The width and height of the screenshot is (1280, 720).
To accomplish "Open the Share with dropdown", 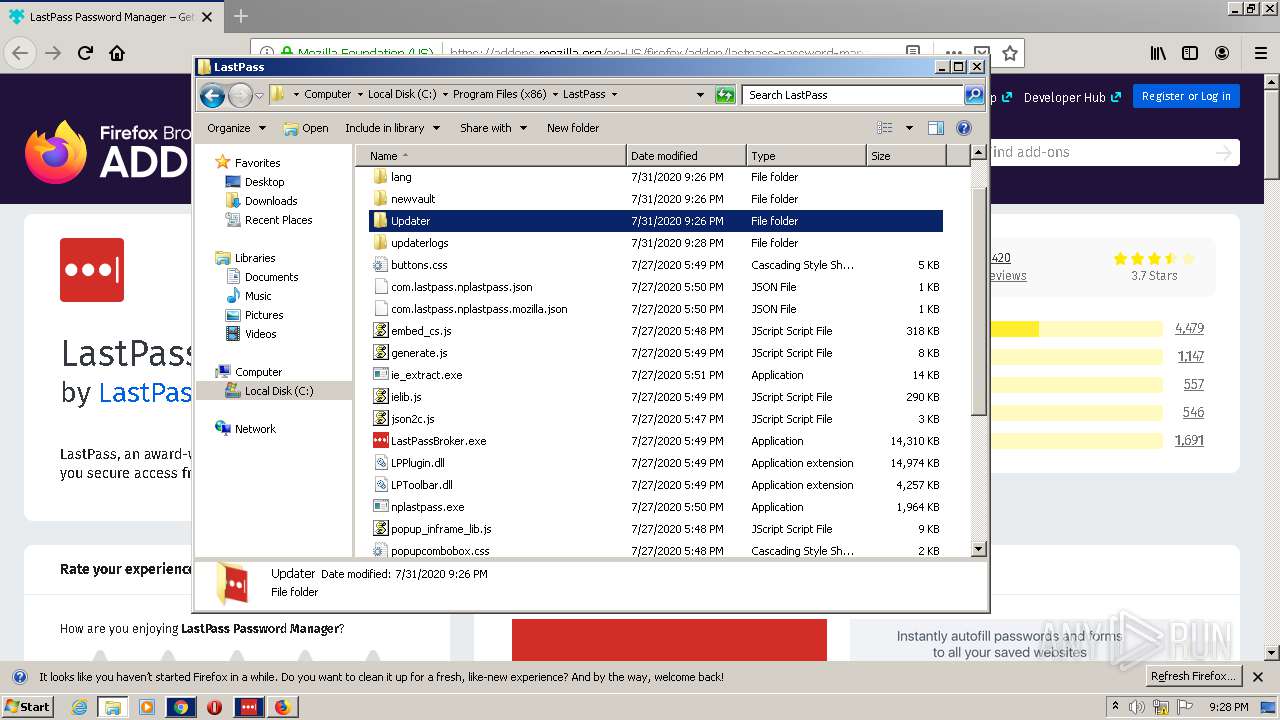I will [x=492, y=128].
